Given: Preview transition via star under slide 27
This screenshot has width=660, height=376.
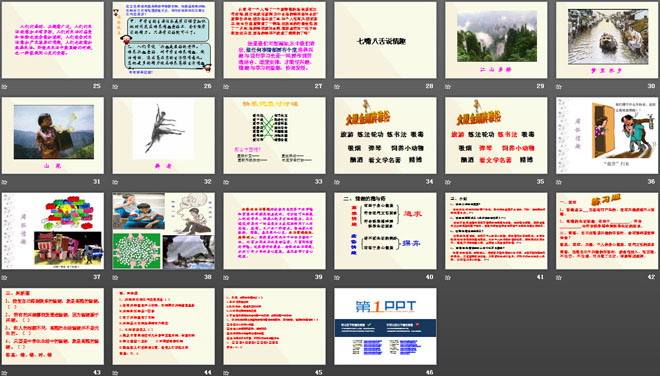Looking at the screenshot, I should pos(226,86).
